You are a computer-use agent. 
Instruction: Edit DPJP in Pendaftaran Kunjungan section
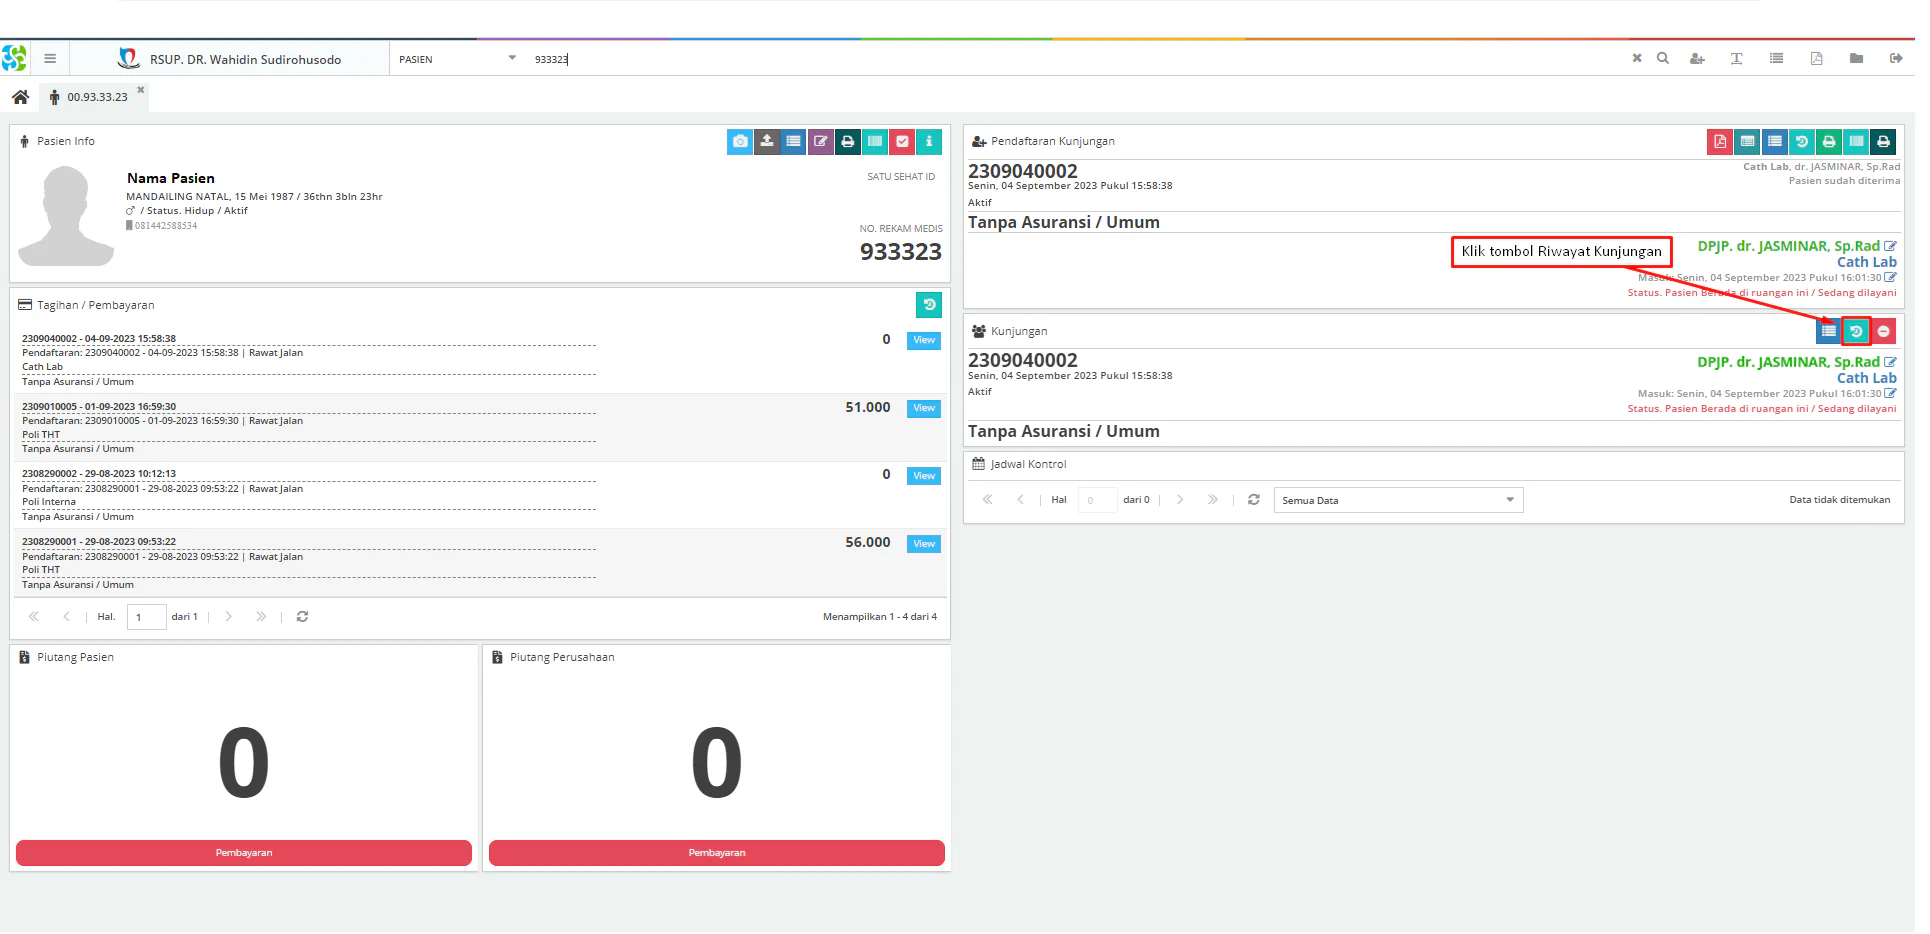[1890, 246]
